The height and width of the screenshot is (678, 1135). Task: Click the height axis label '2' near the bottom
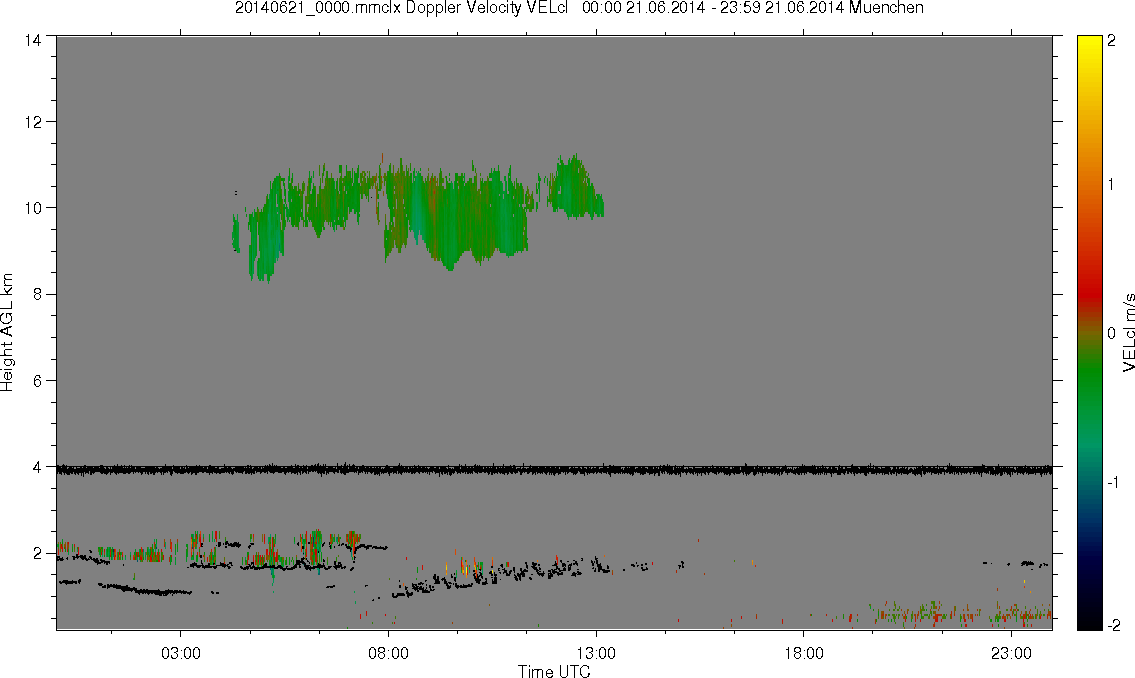point(36,554)
